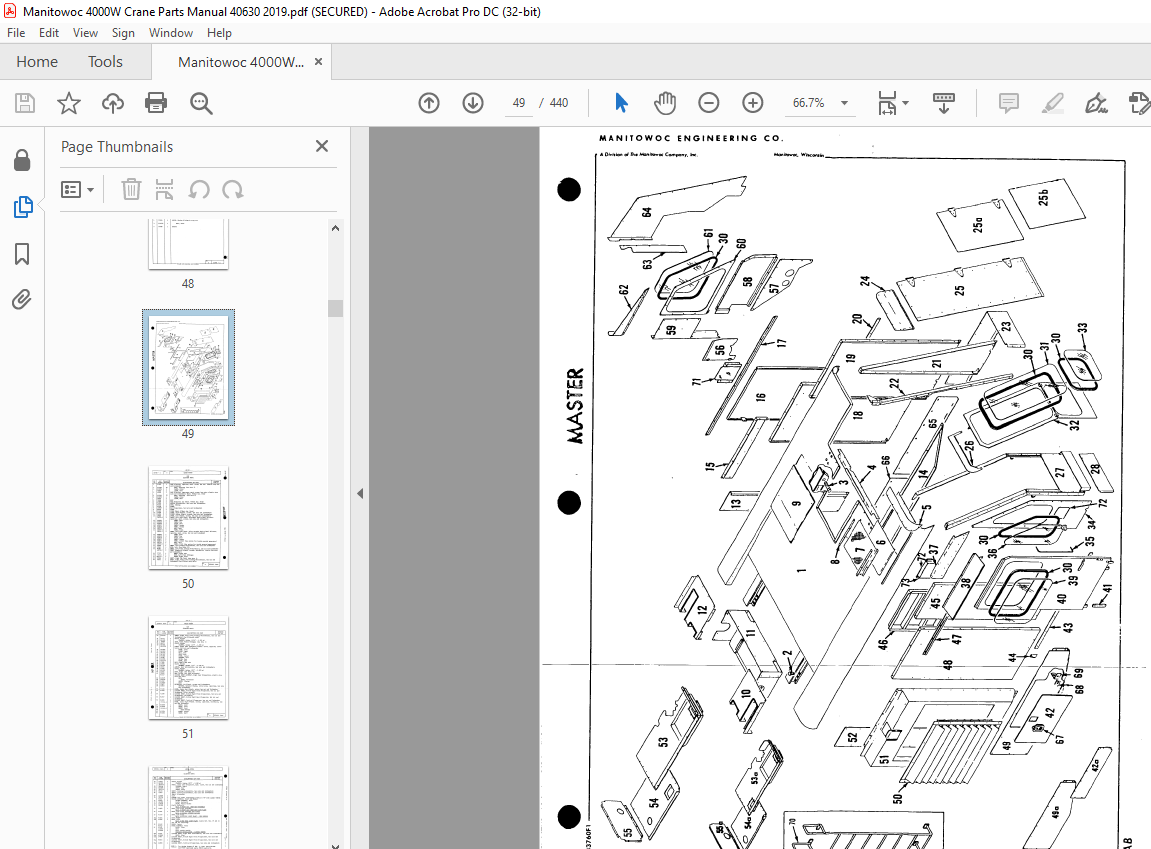Viewport: 1151px width, 849px height.
Task: Open the Window menu
Action: [x=170, y=33]
